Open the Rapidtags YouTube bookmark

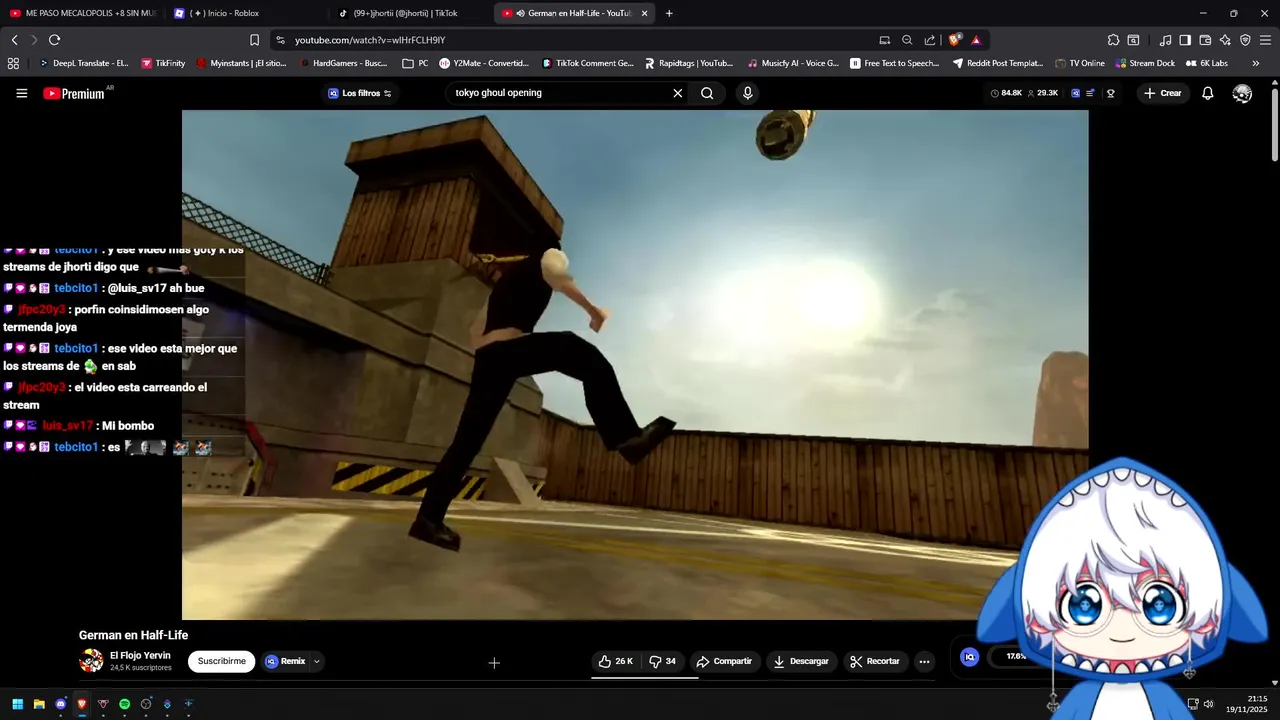point(689,63)
